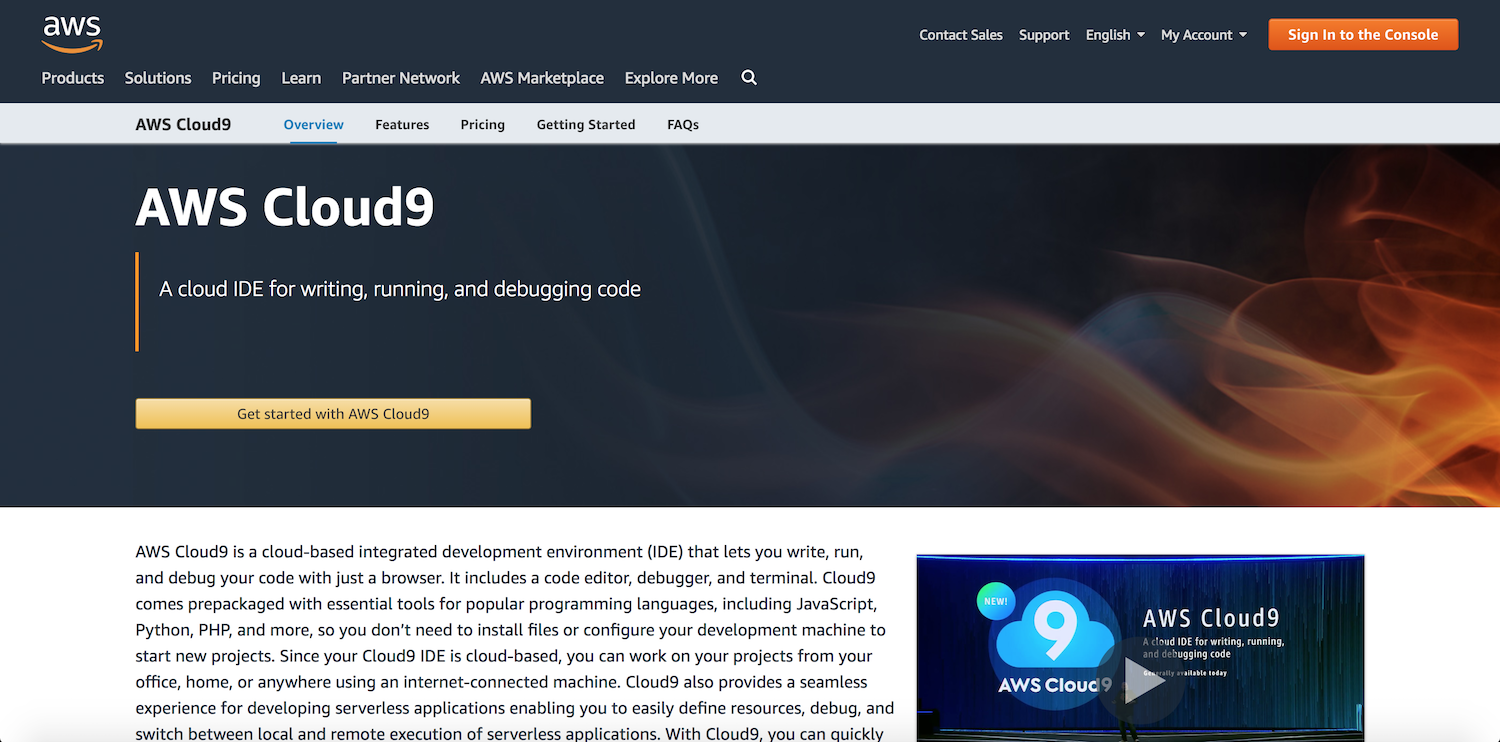The image size is (1500, 742).
Task: Click the AWS logo
Action: coord(72,34)
